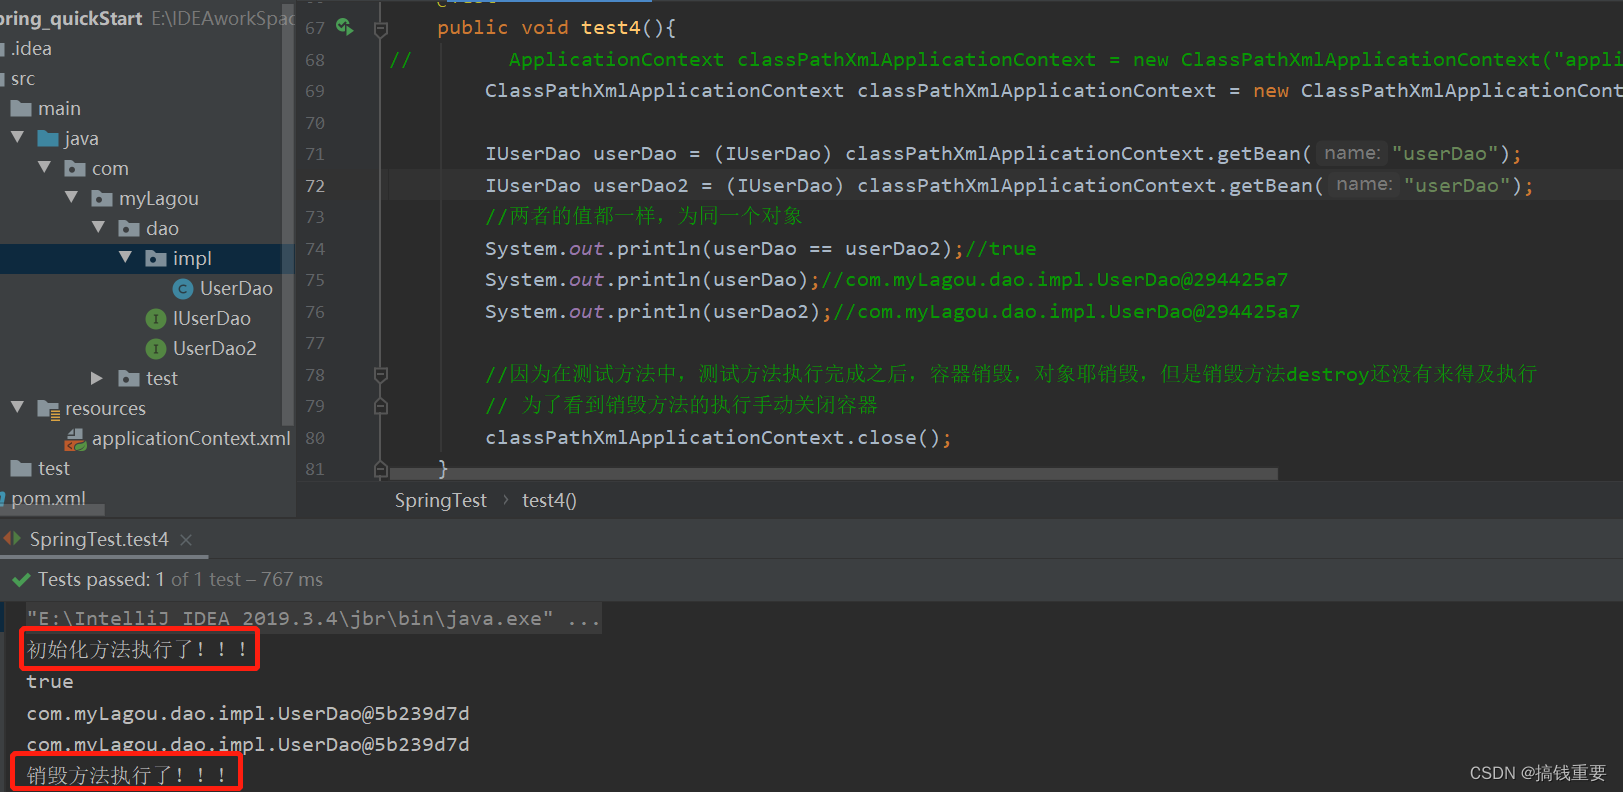Click line number 72 in the gutter
Image resolution: width=1623 pixels, height=792 pixels.
[x=315, y=186]
